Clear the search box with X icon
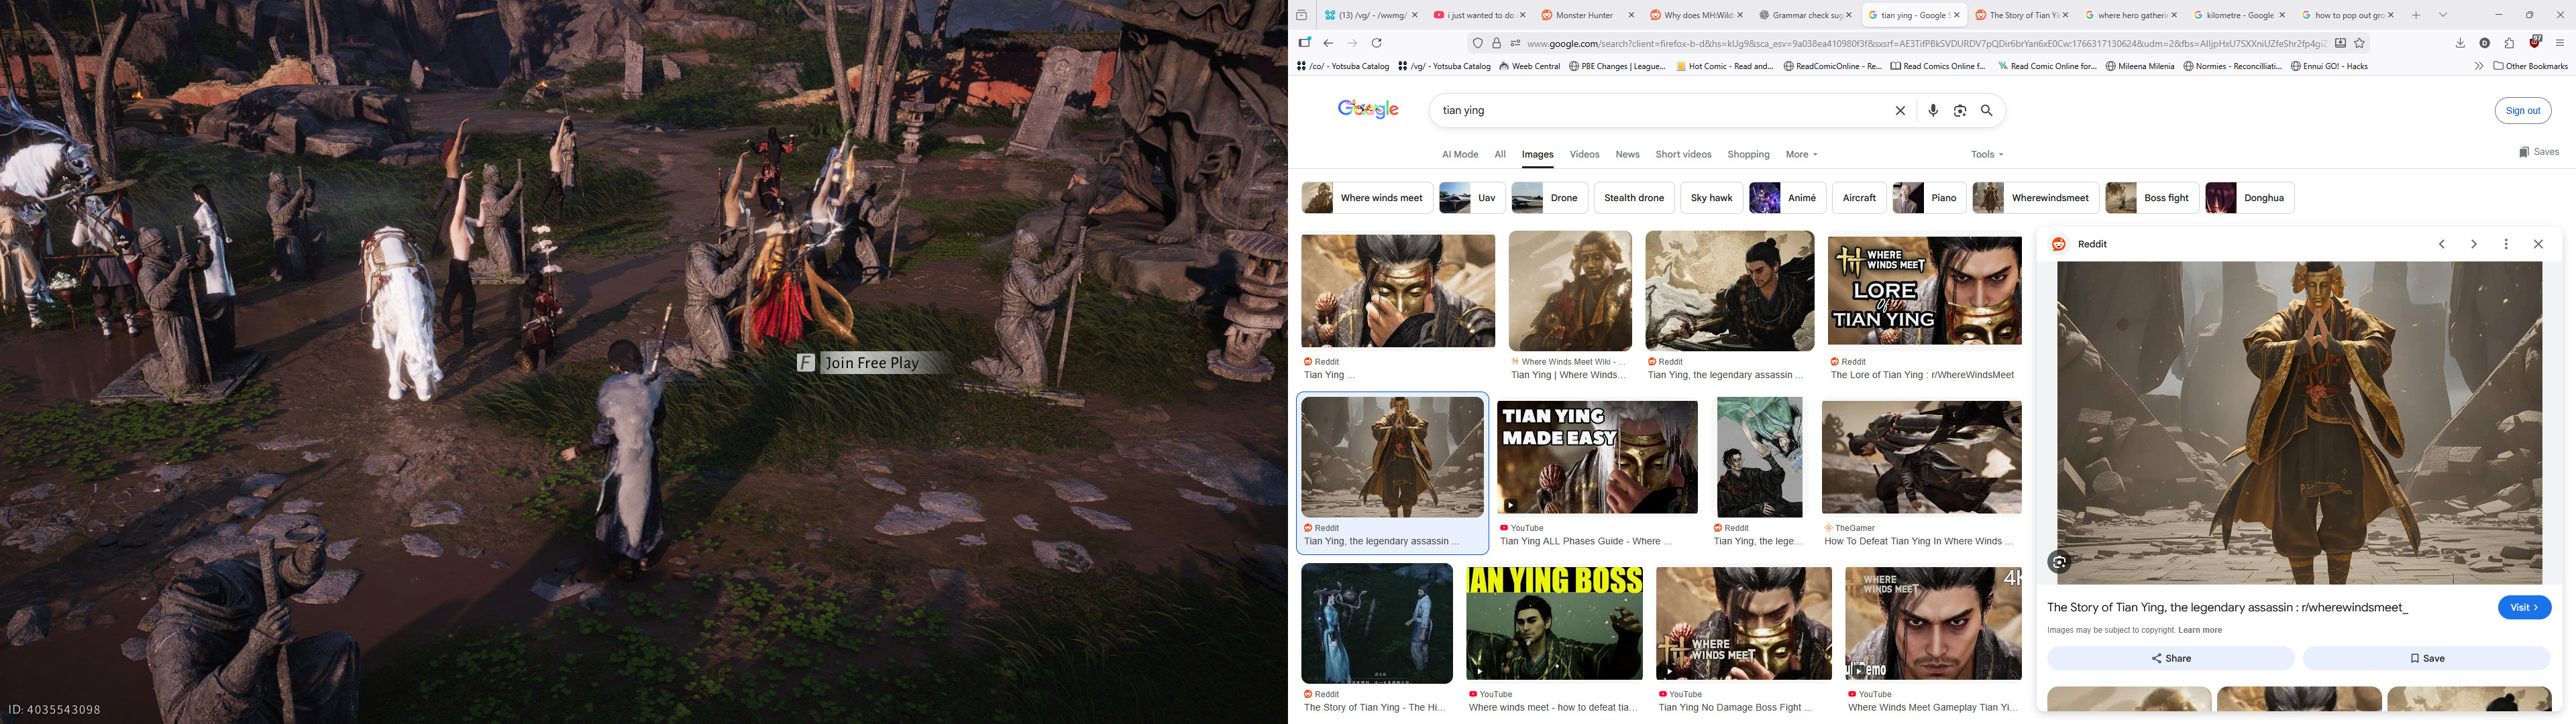 (x=1900, y=111)
